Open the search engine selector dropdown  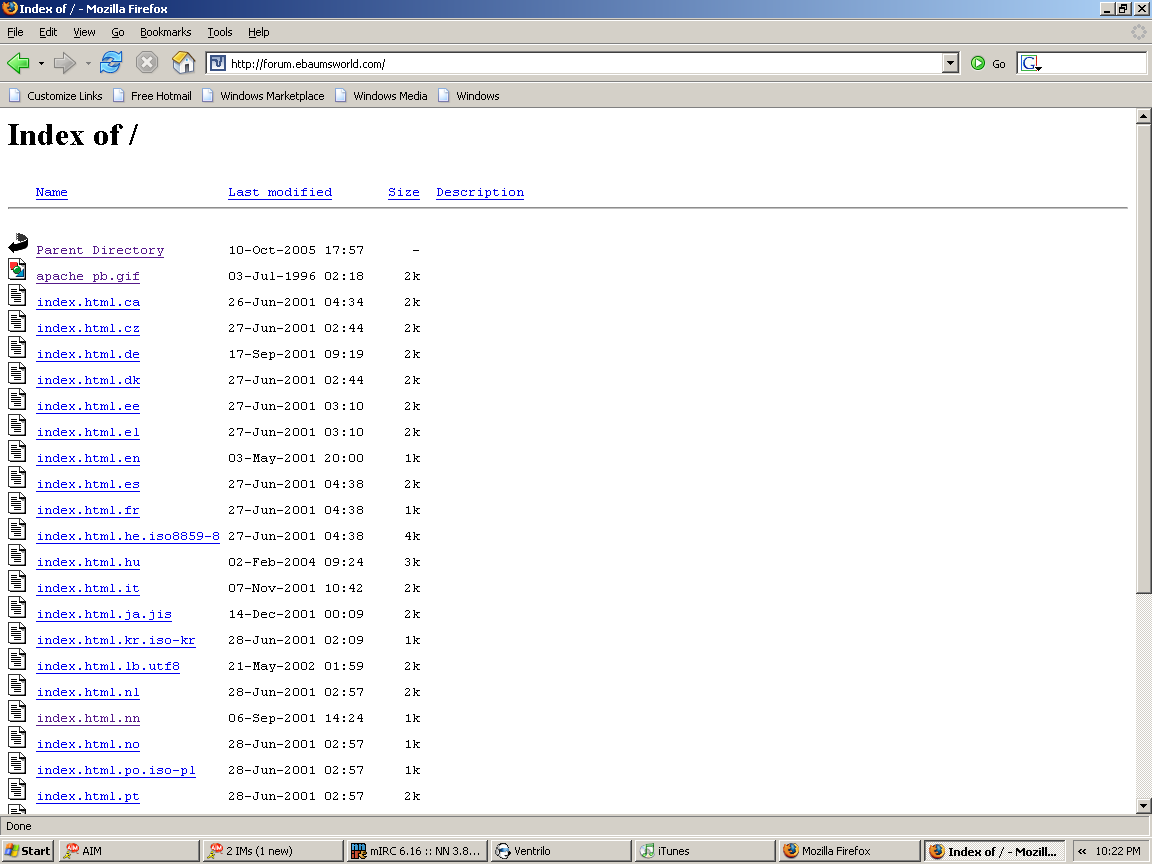pos(1031,64)
